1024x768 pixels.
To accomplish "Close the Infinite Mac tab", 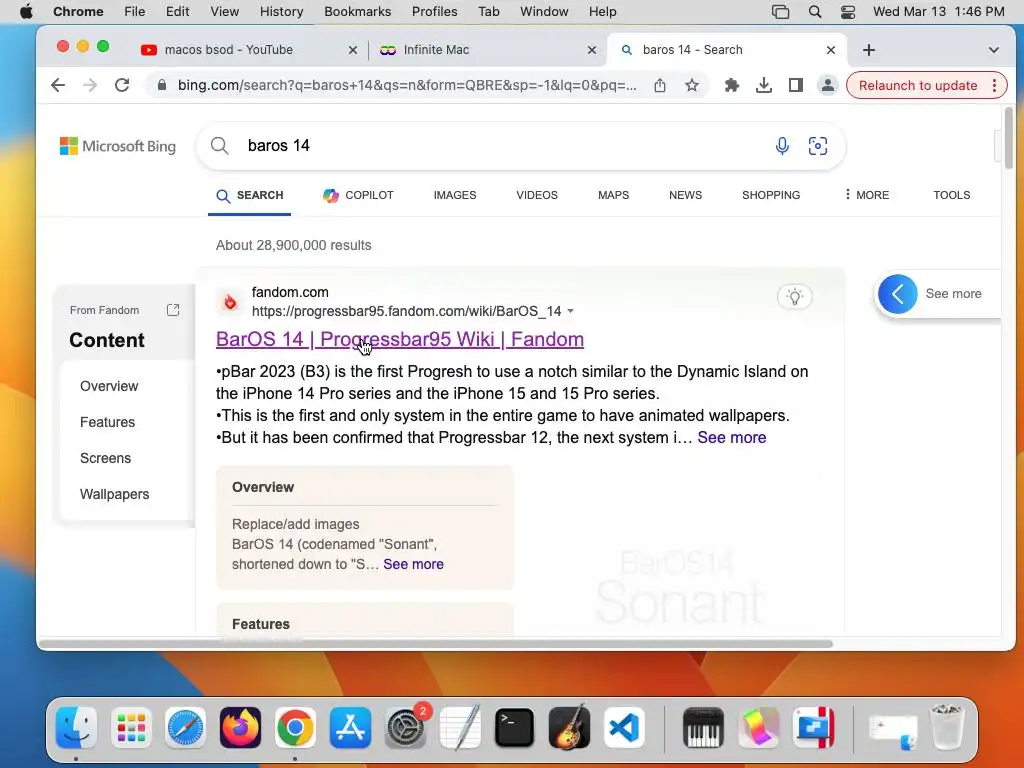I will pos(592,50).
